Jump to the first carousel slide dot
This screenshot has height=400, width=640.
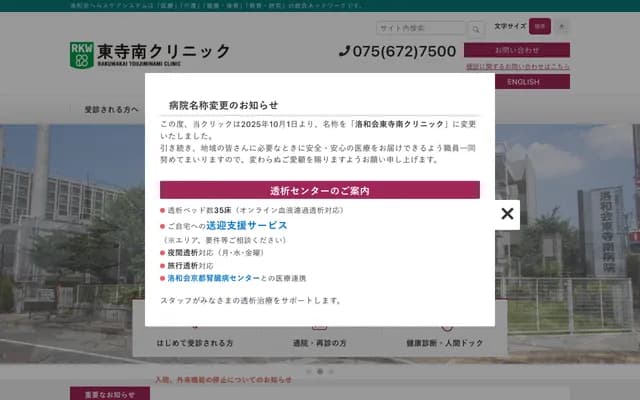308,371
